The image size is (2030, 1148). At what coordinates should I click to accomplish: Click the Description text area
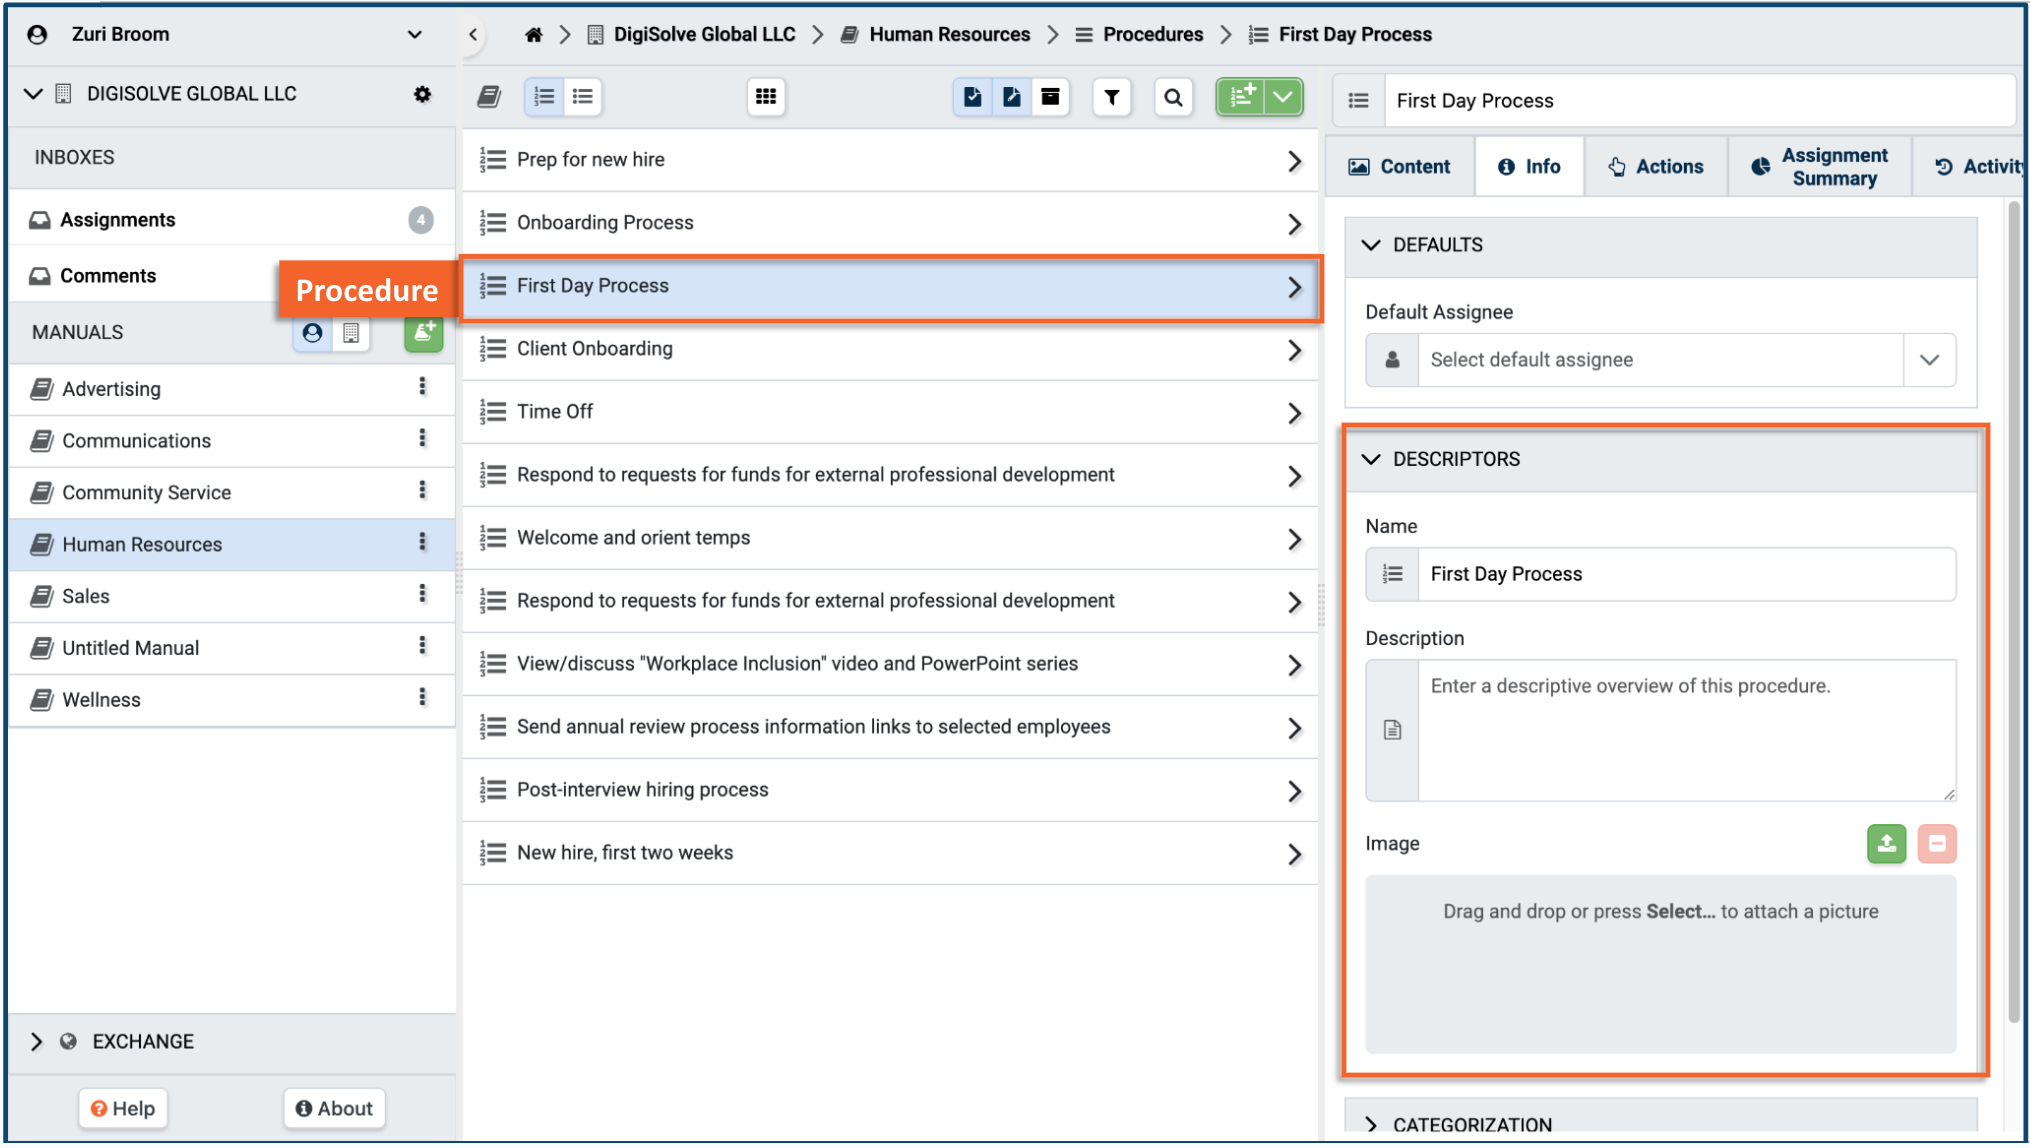pos(1685,730)
